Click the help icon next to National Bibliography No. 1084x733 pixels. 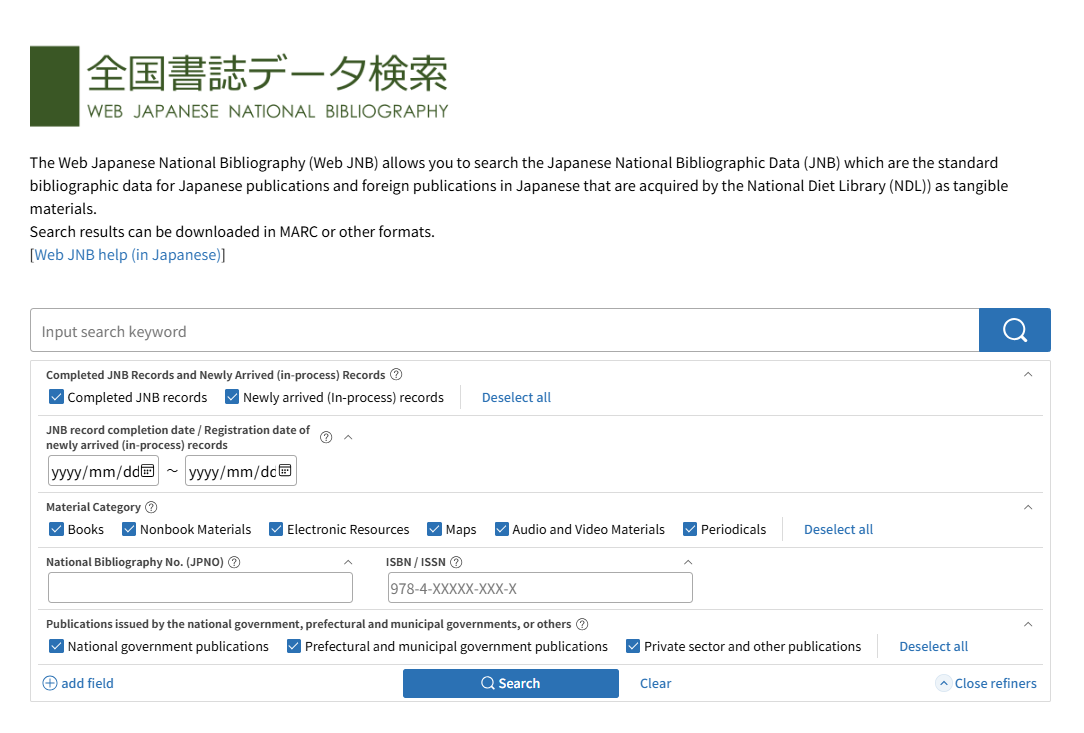[x=236, y=561]
